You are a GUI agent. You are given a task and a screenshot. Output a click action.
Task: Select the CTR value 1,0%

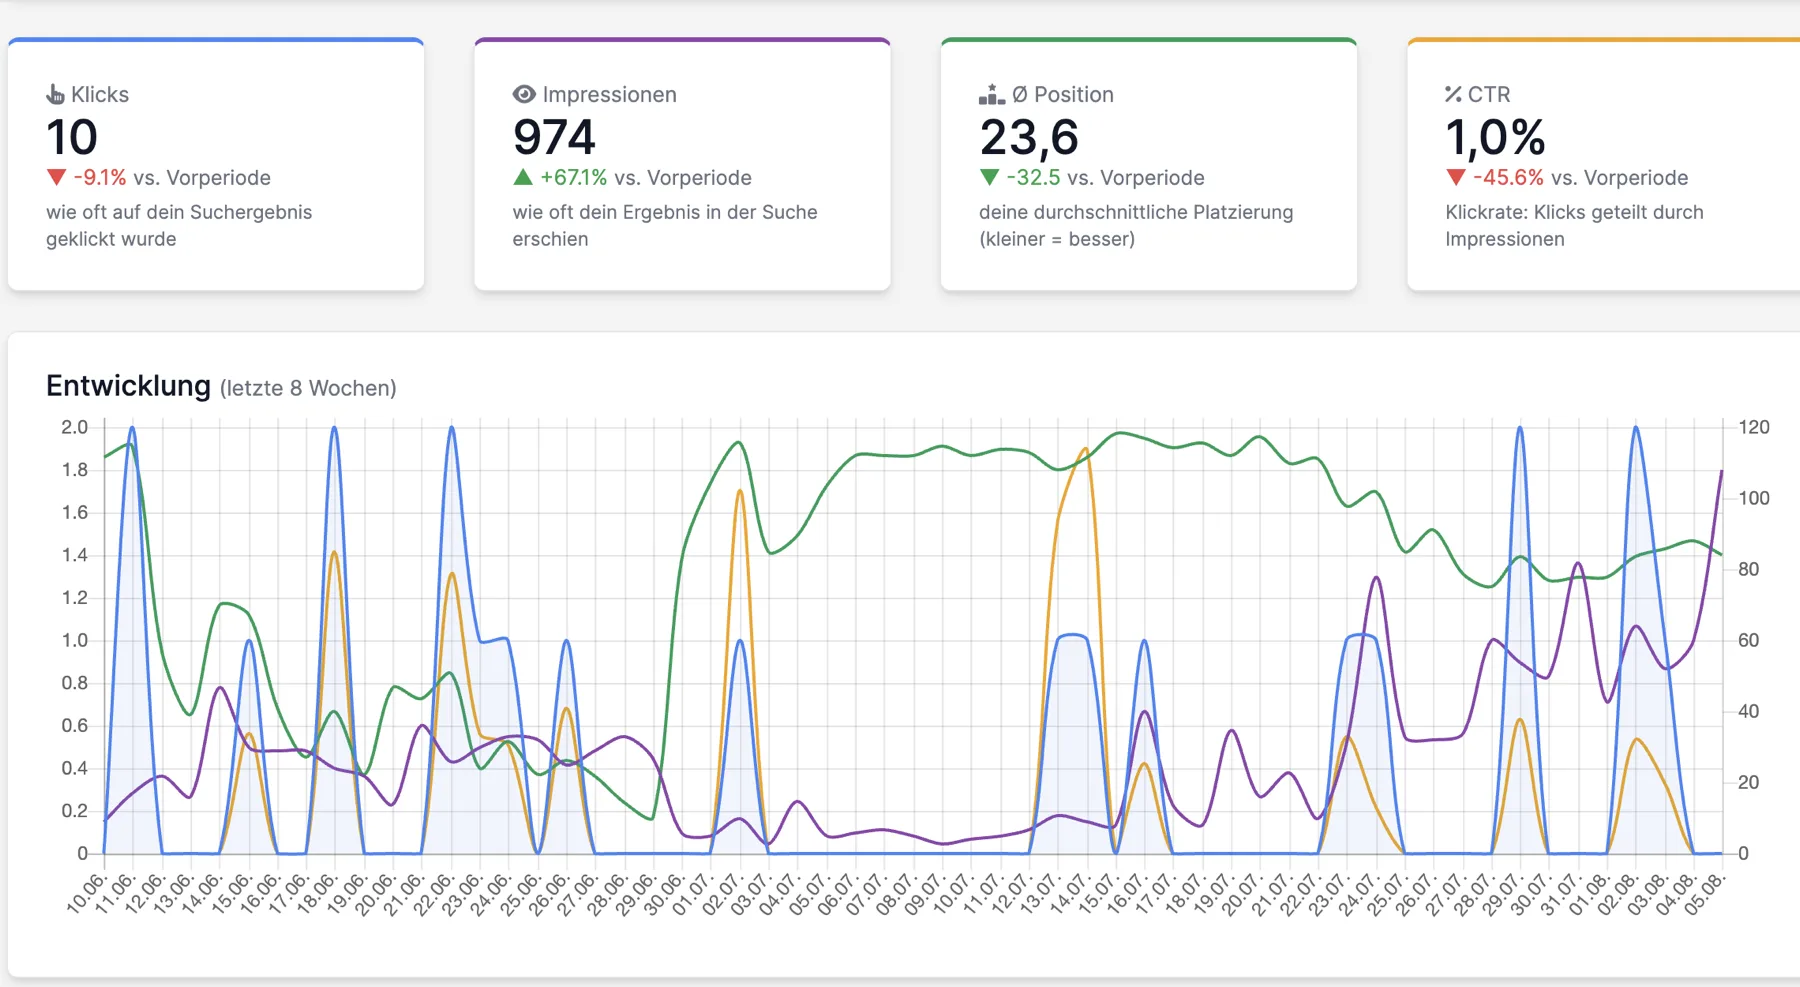[1495, 138]
